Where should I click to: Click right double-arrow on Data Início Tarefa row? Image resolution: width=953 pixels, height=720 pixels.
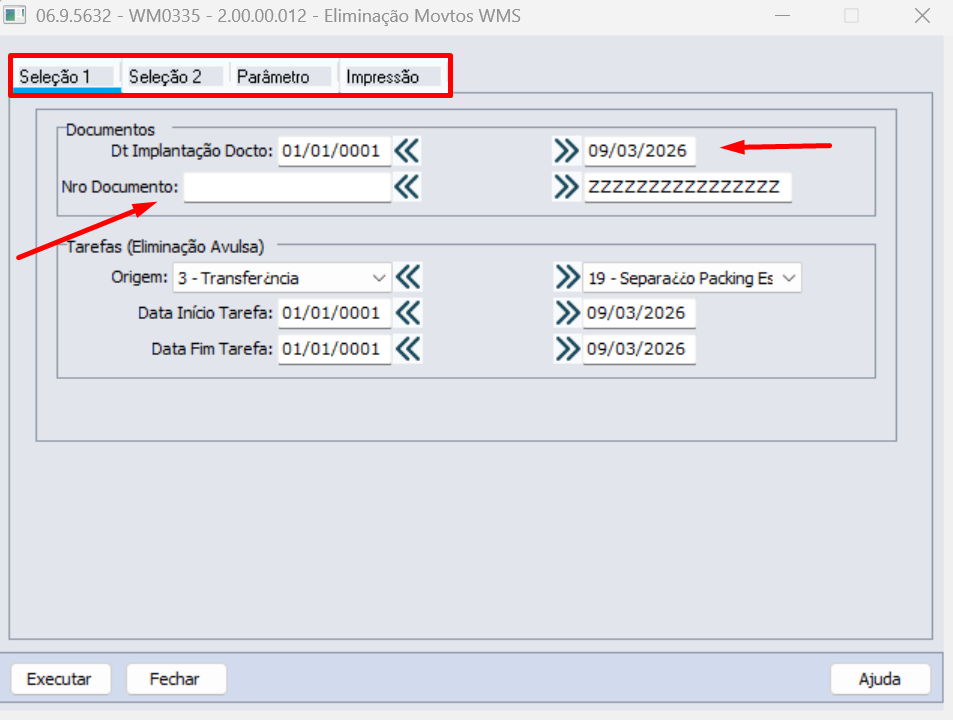pyautogui.click(x=567, y=314)
